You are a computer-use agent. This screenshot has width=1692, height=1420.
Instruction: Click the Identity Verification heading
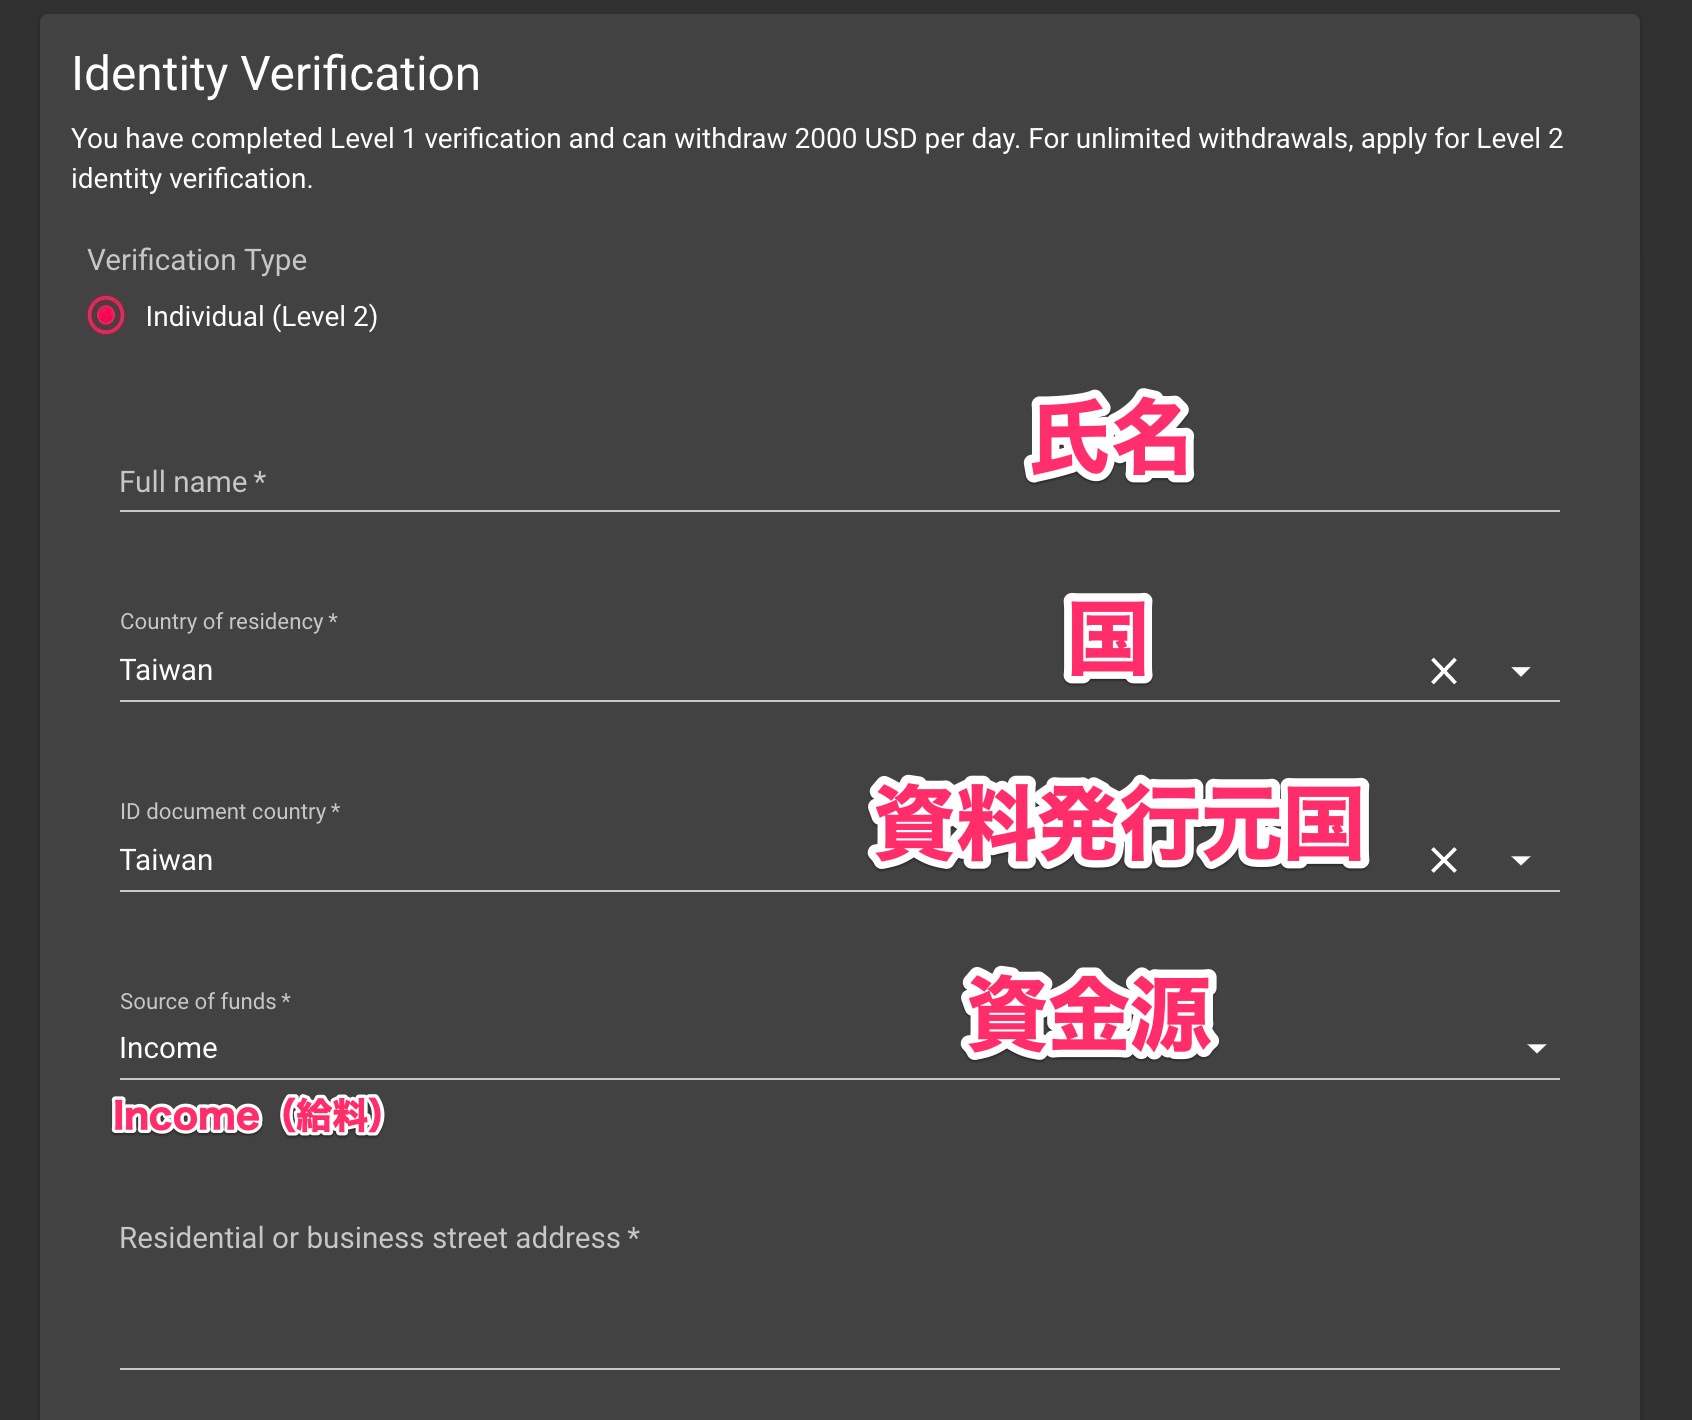click(x=276, y=74)
